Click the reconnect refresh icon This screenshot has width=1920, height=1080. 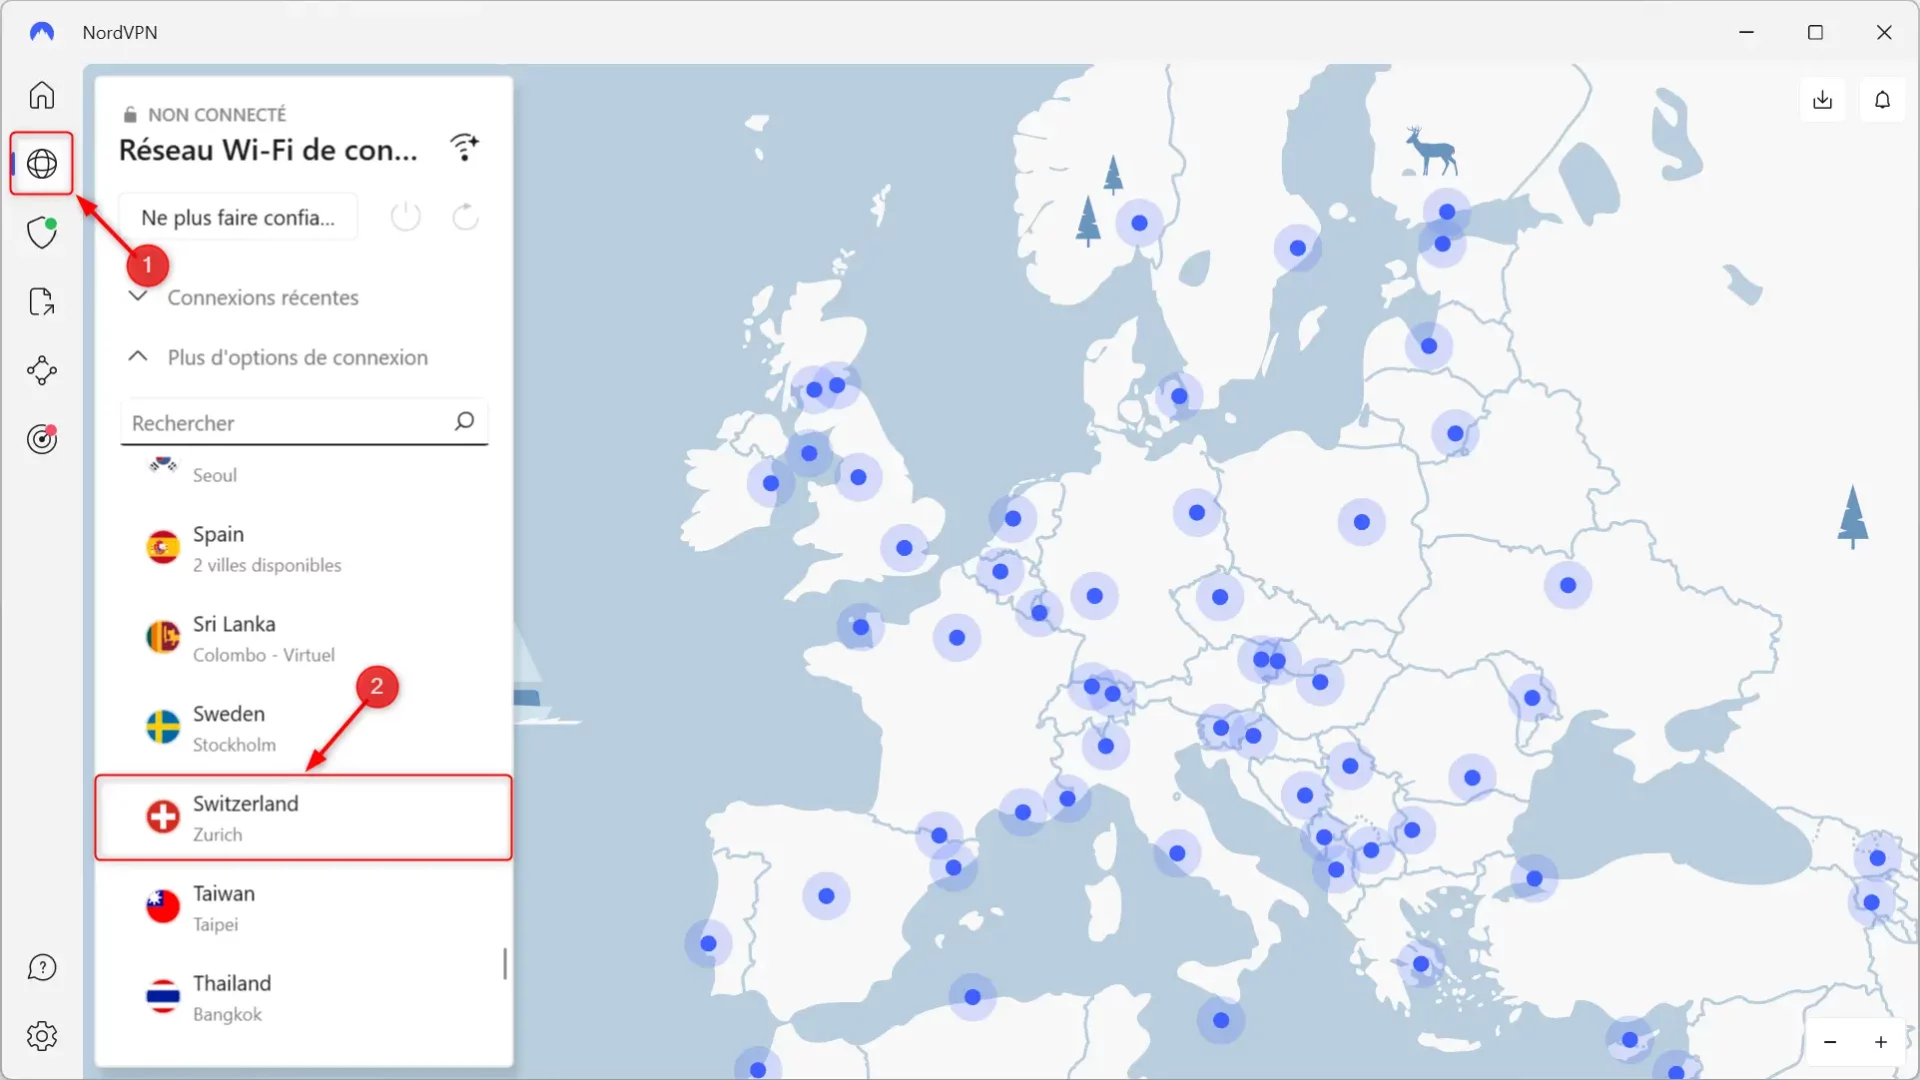466,216
